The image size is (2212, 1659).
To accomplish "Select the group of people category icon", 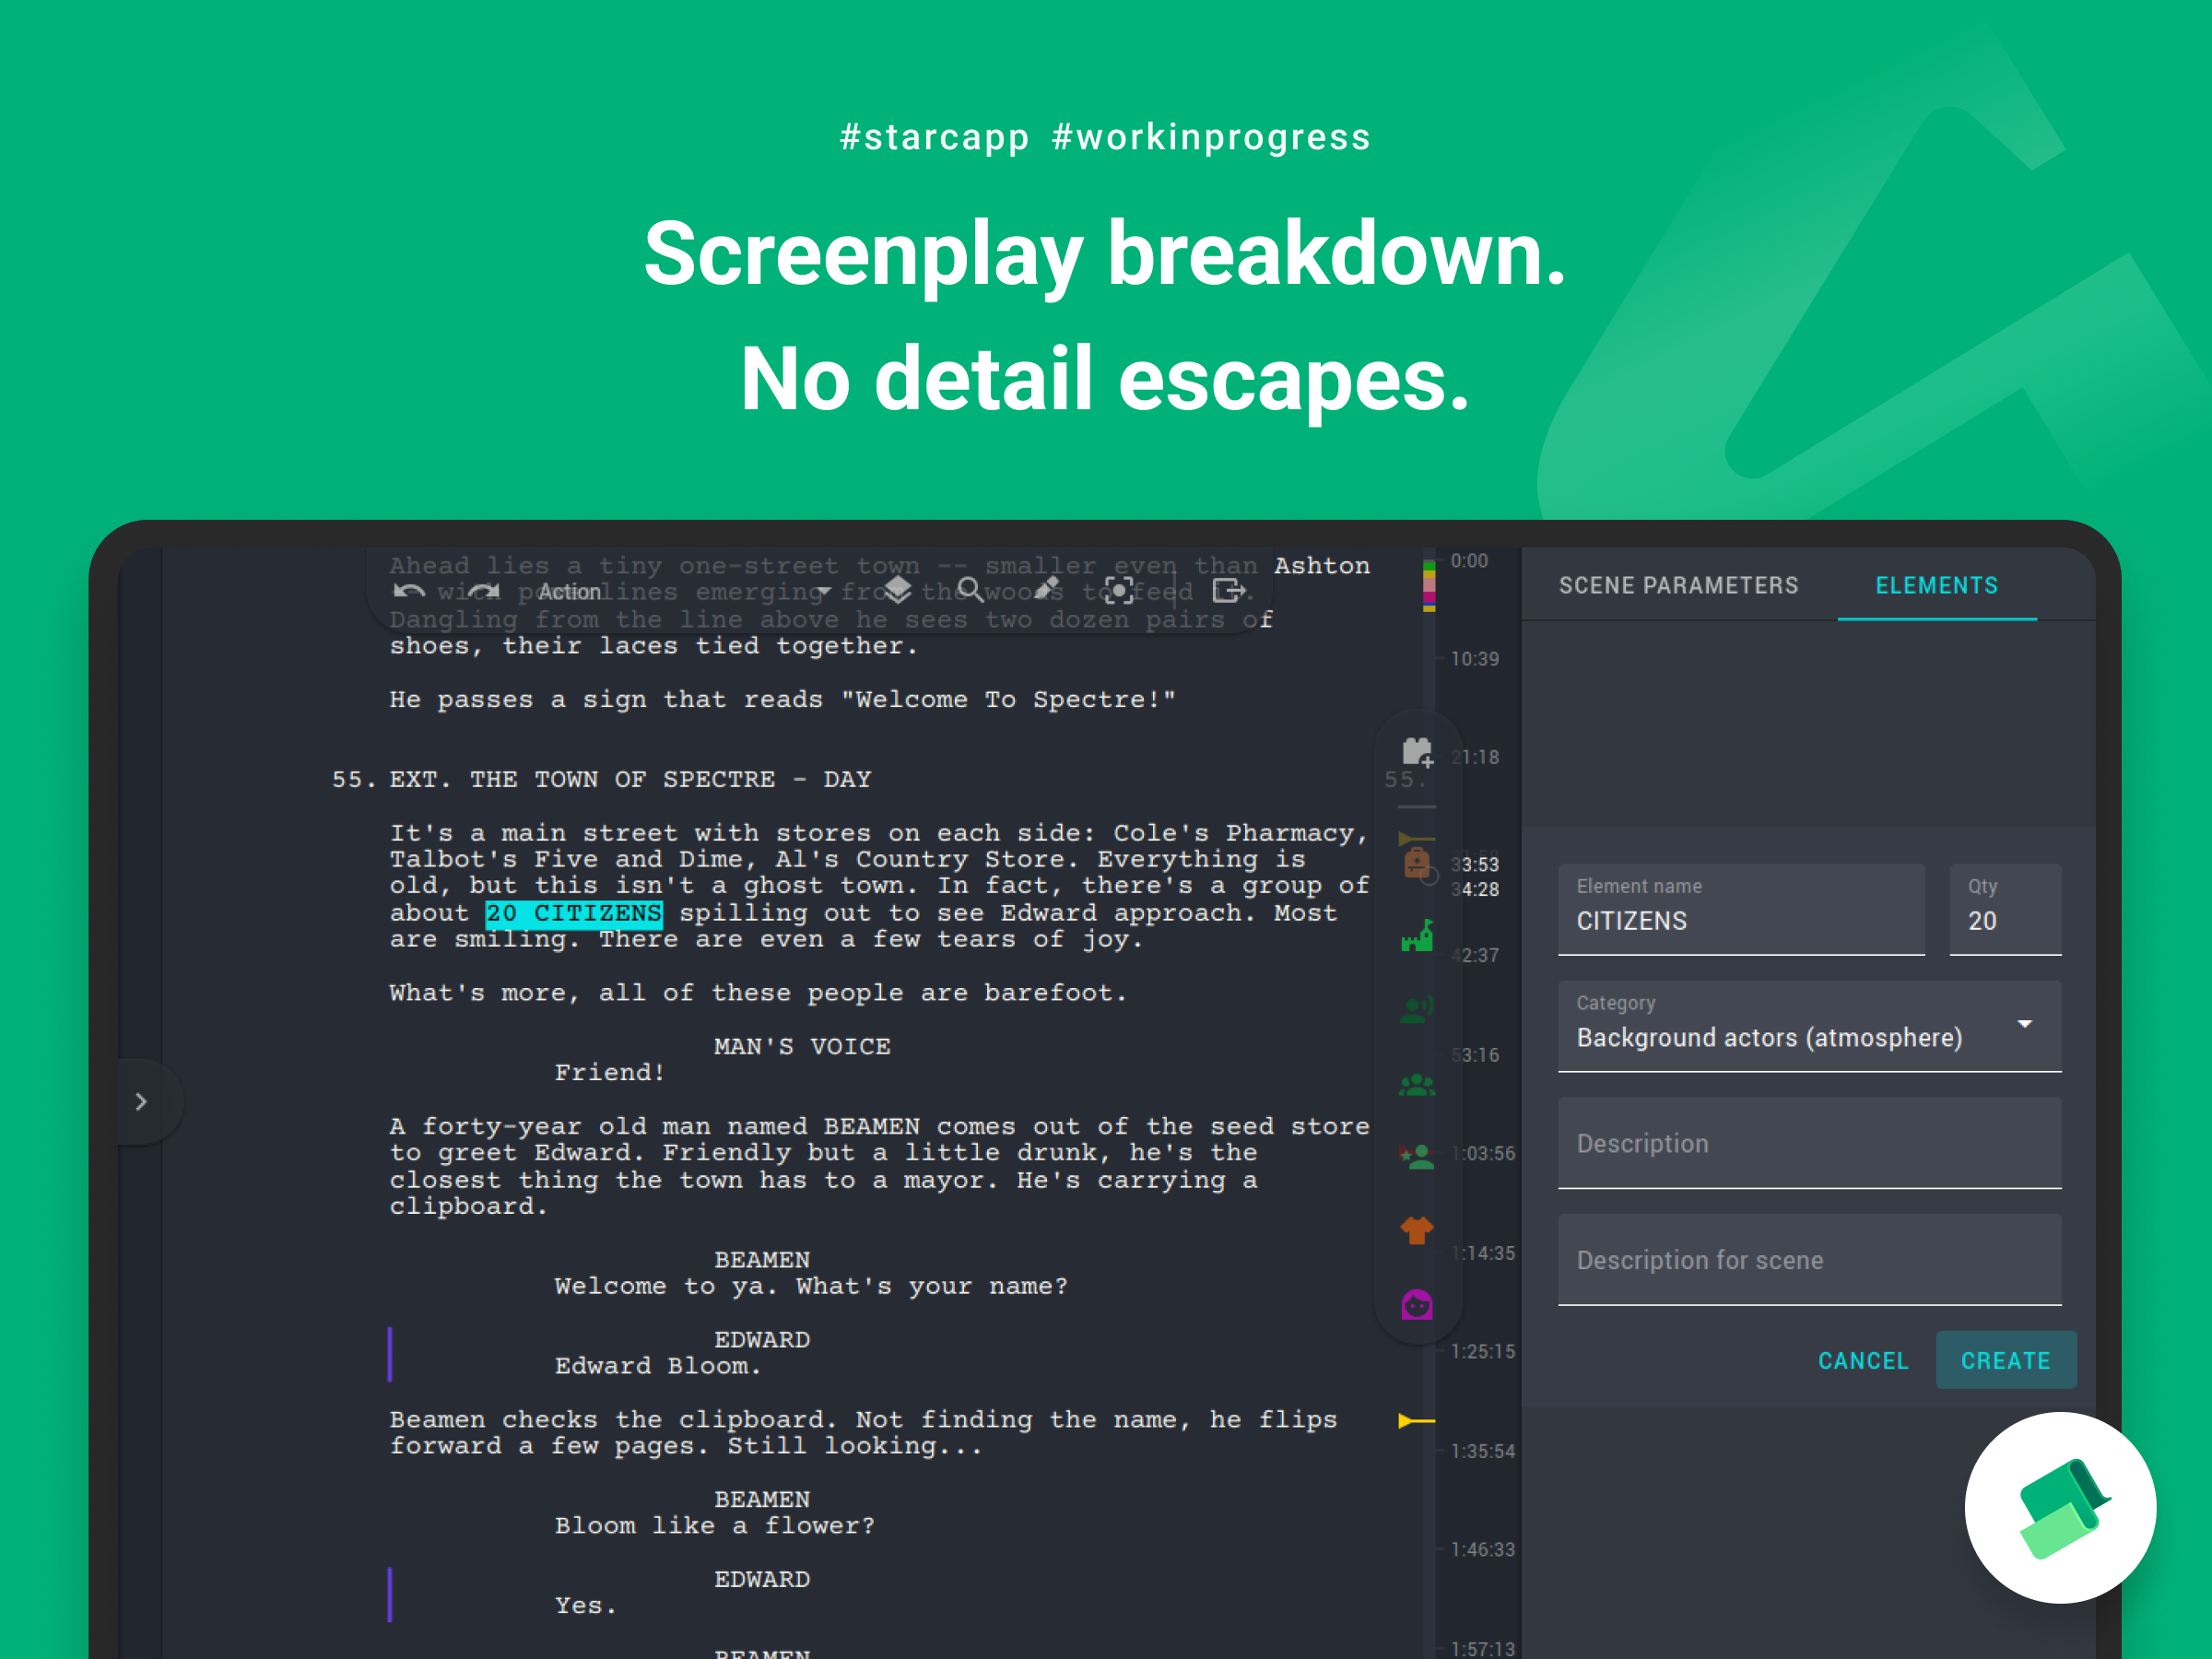I will coord(1417,1084).
